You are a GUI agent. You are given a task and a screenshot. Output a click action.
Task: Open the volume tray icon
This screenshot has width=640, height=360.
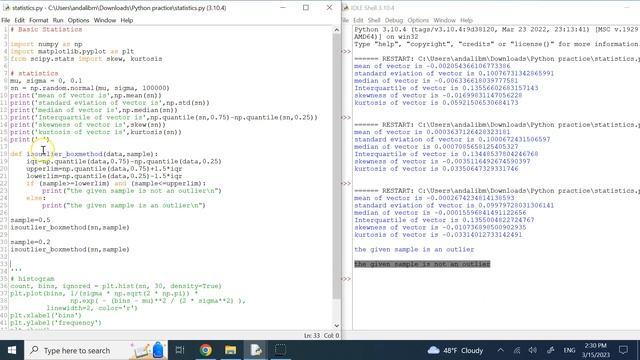click(x=533, y=350)
